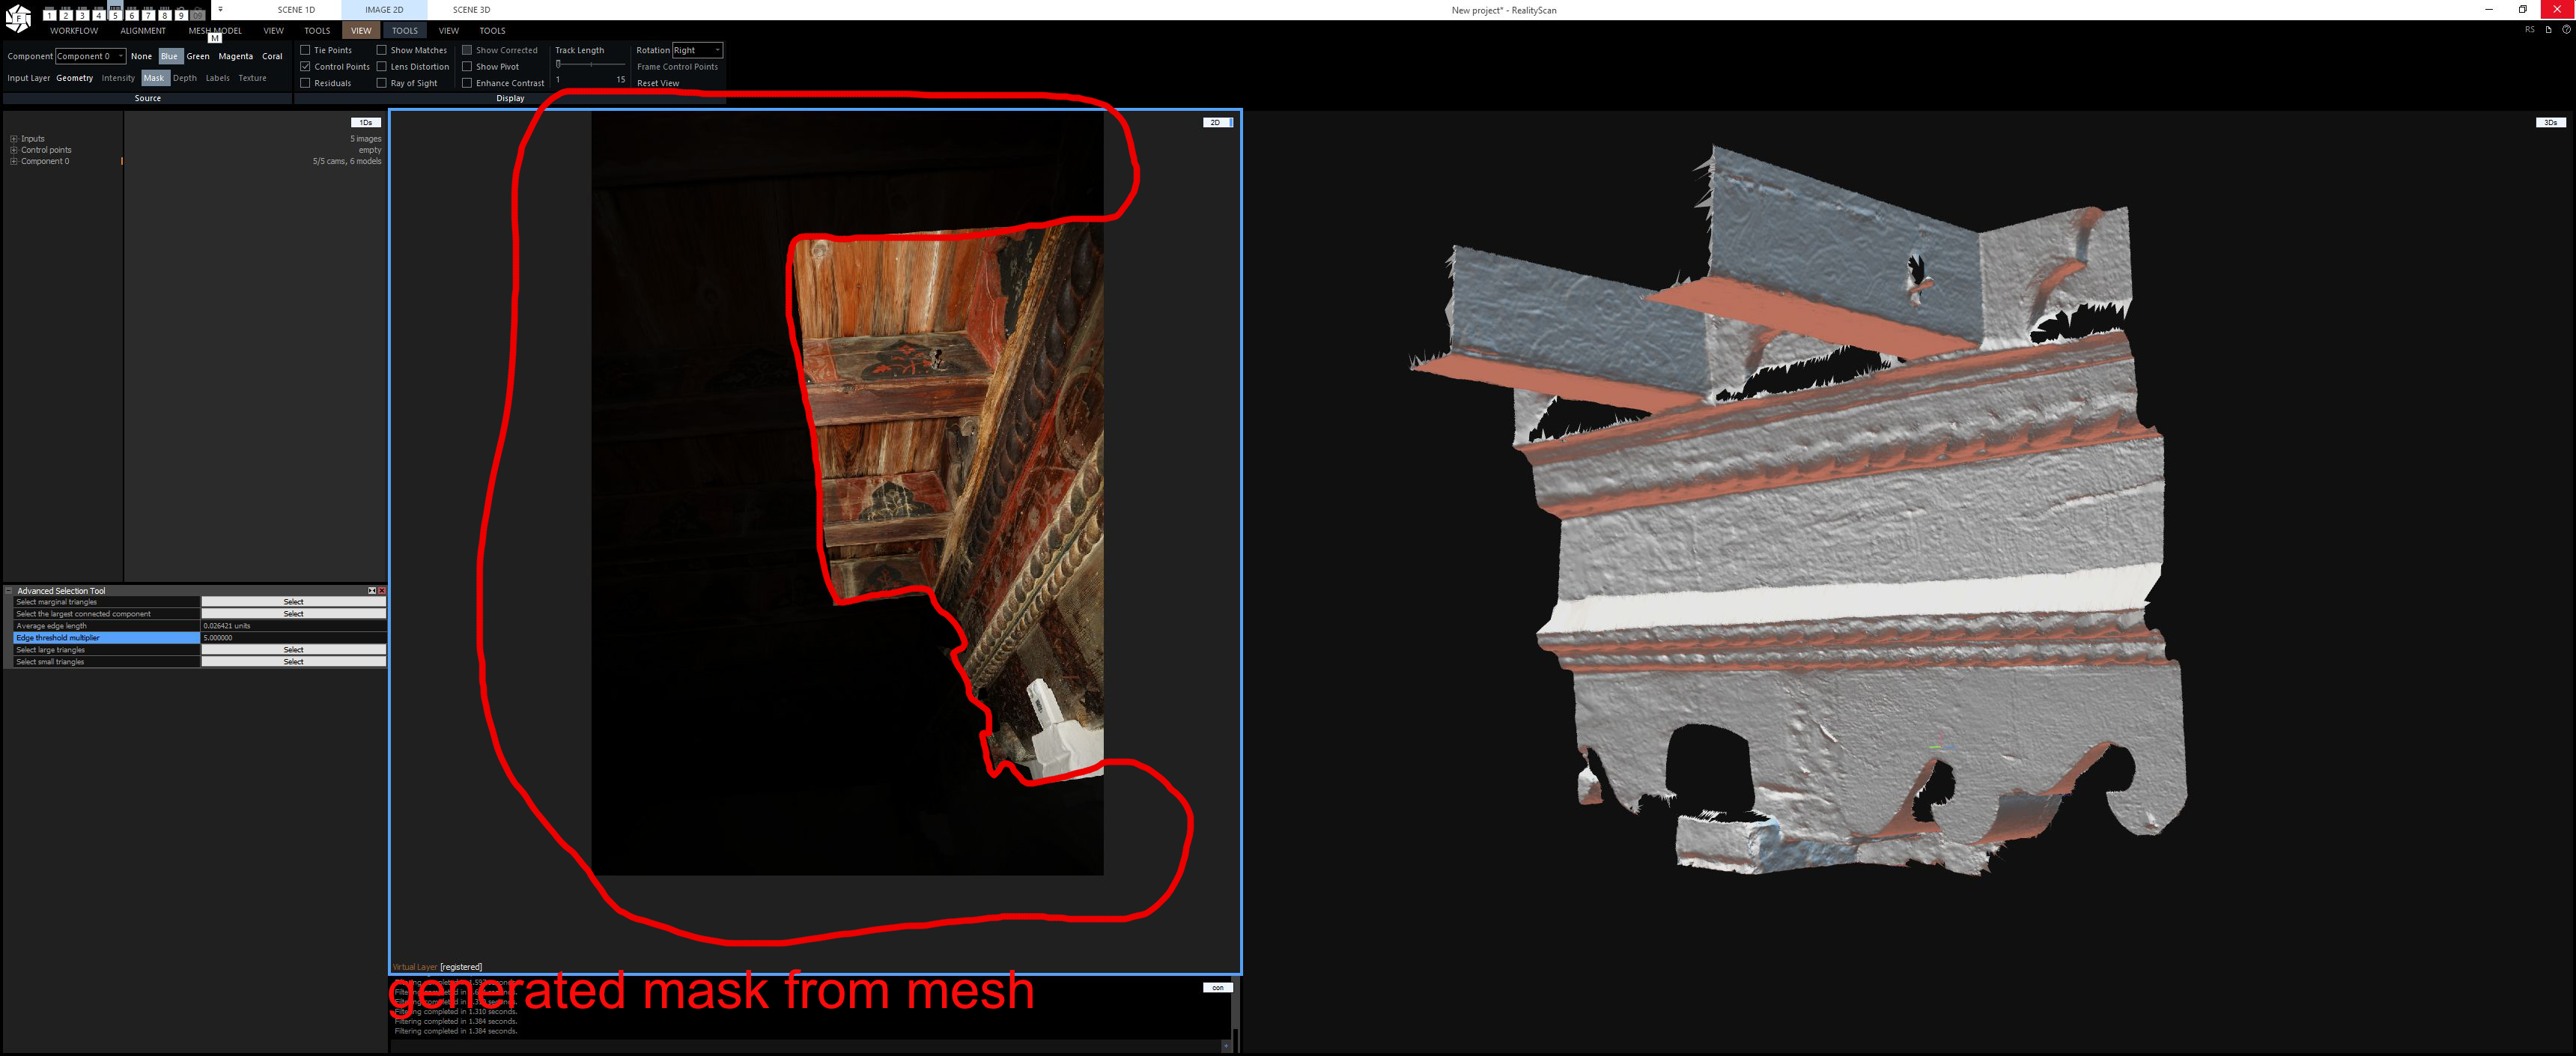Click the Edge threshold multiplier value field
Screen dimensions: 2576x1056
coord(293,638)
